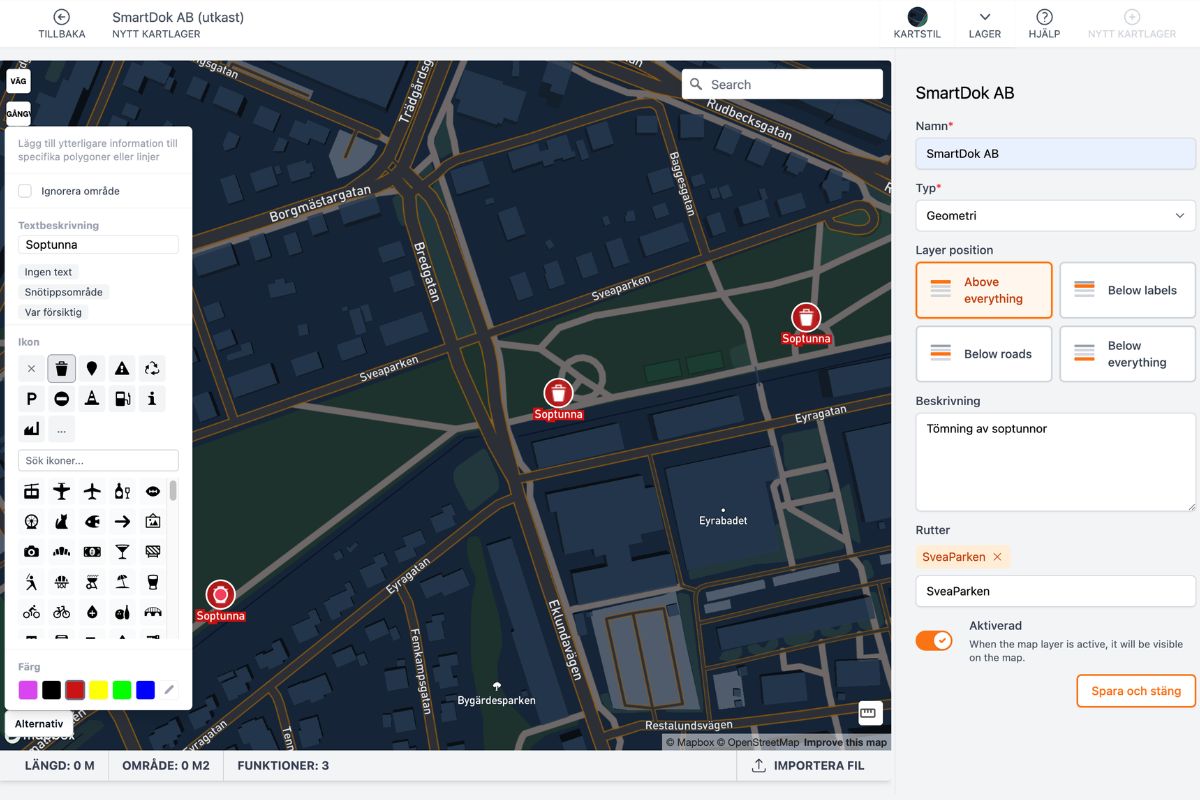The image size is (1200, 800).
Task: Select the airplane airport icon
Action: pos(92,491)
